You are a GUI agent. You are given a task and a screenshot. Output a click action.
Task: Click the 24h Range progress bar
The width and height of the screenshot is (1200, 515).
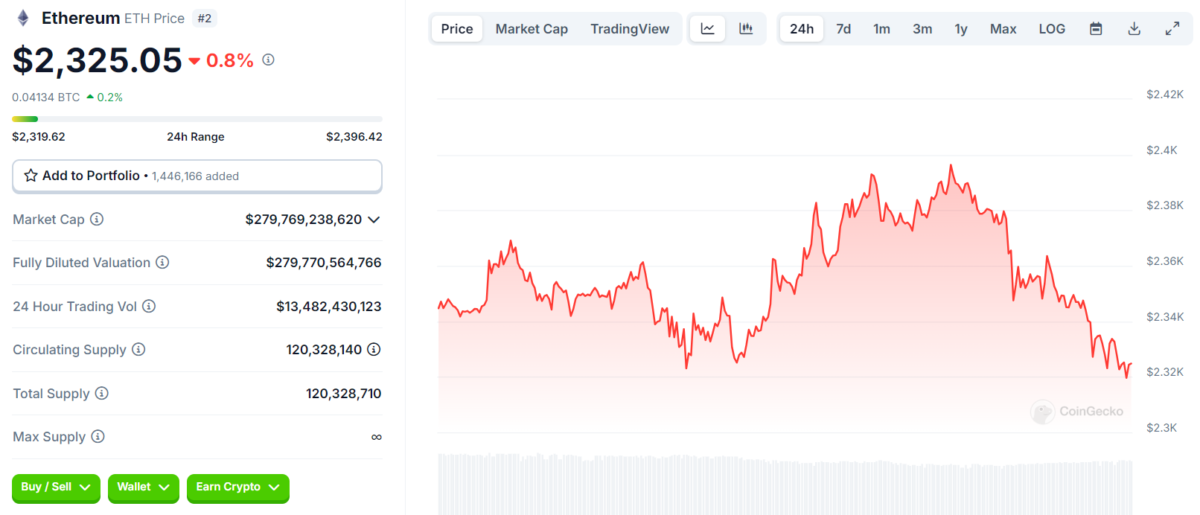click(197, 119)
